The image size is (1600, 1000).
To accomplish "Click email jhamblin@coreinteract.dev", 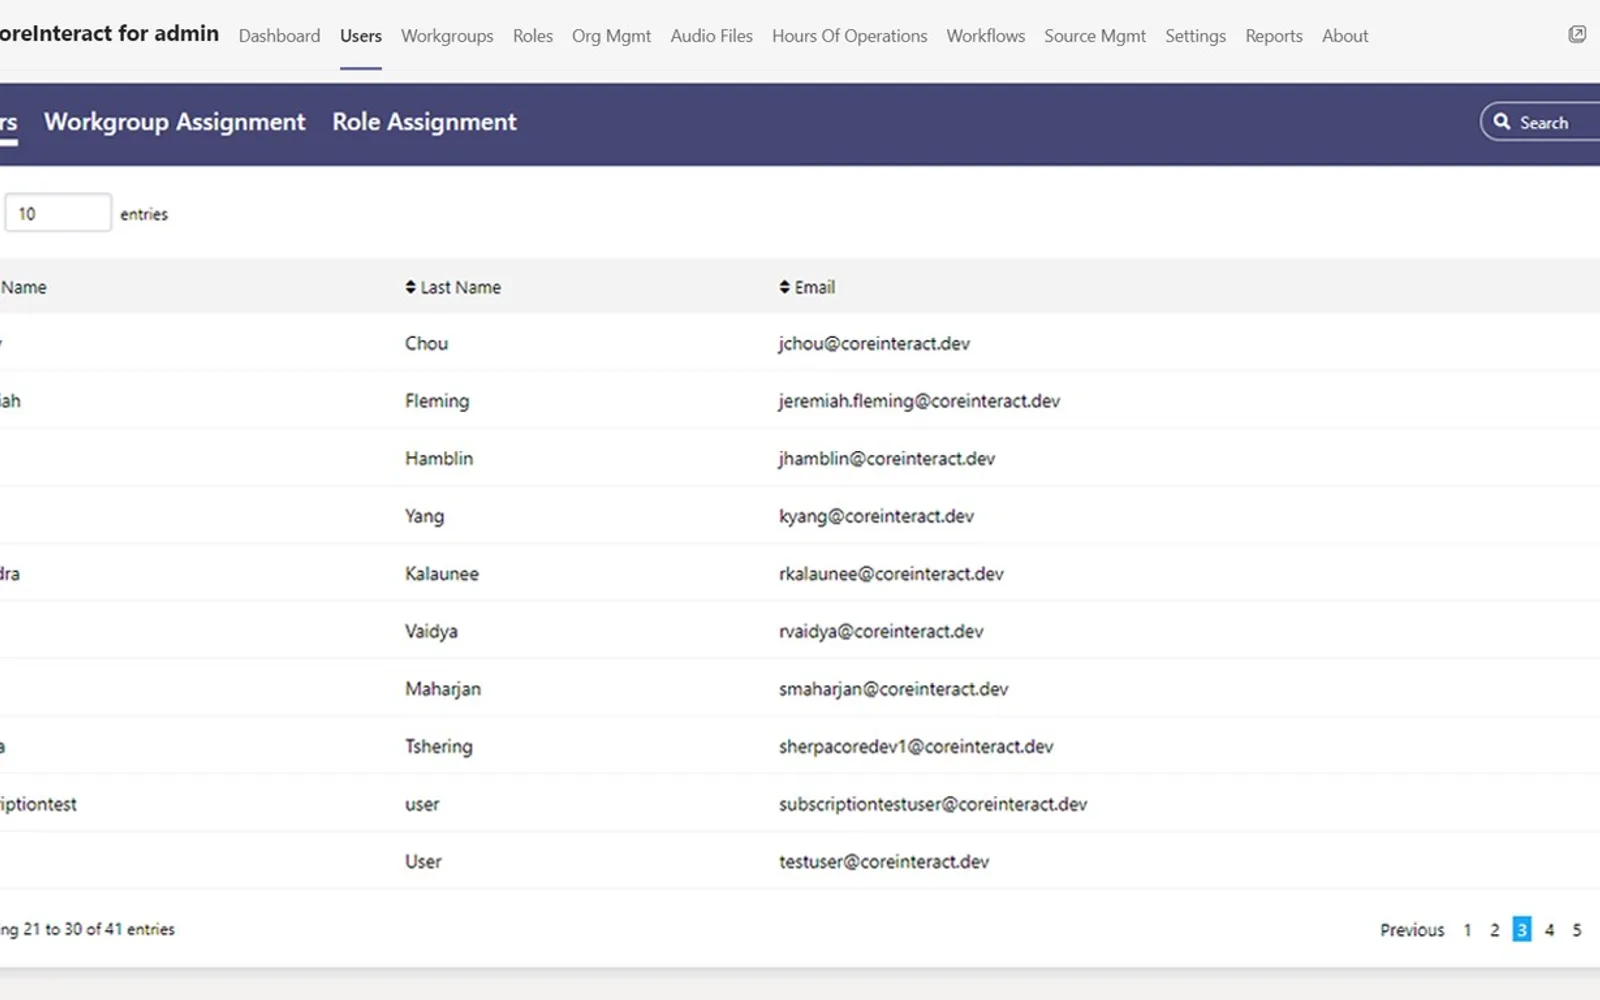I will point(887,459).
